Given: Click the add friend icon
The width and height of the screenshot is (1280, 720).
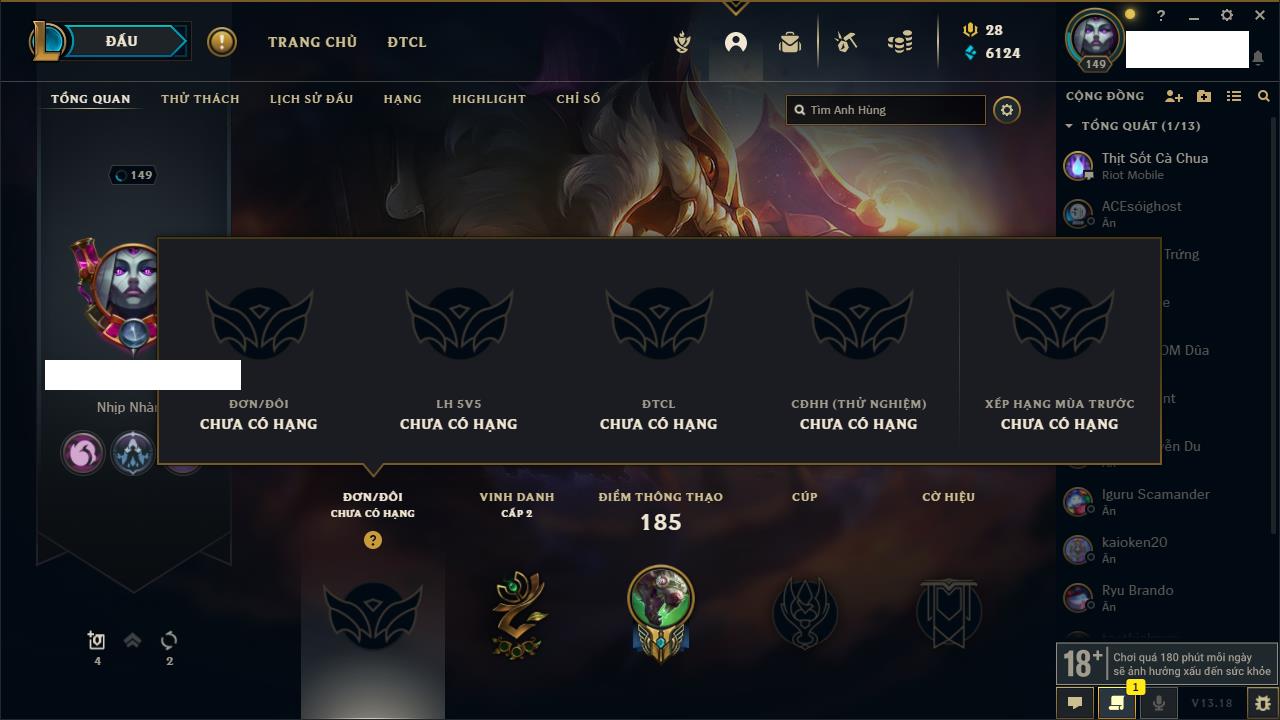Looking at the screenshot, I should [1174, 96].
